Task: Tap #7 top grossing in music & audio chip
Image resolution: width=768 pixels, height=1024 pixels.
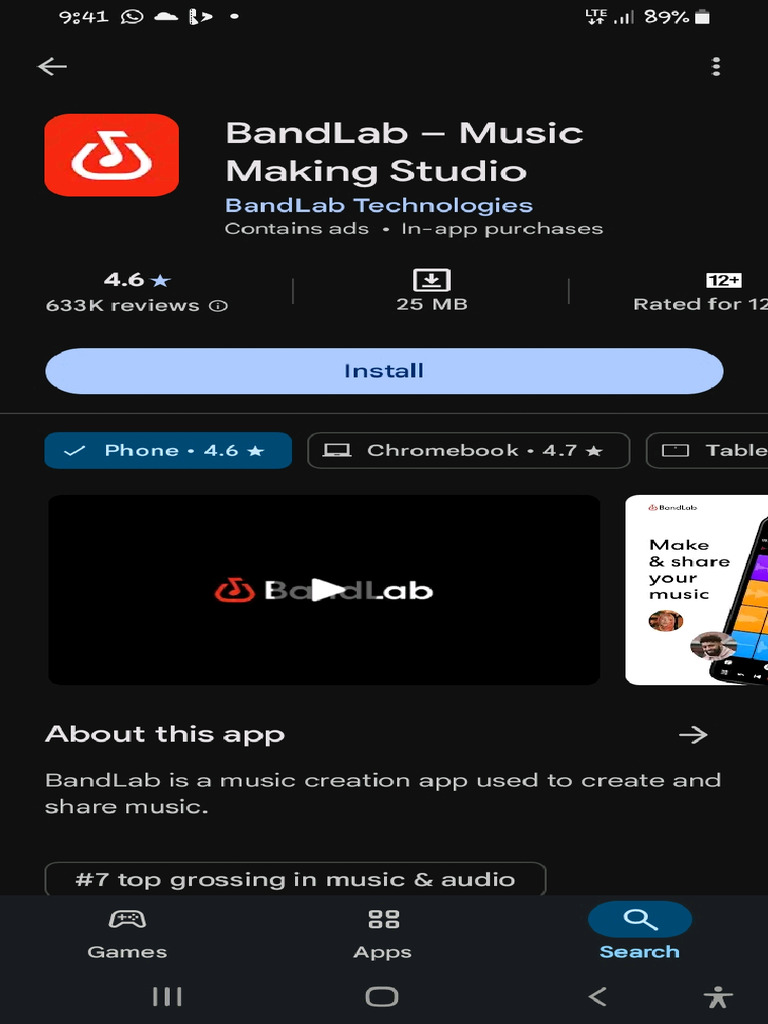Action: [x=295, y=879]
